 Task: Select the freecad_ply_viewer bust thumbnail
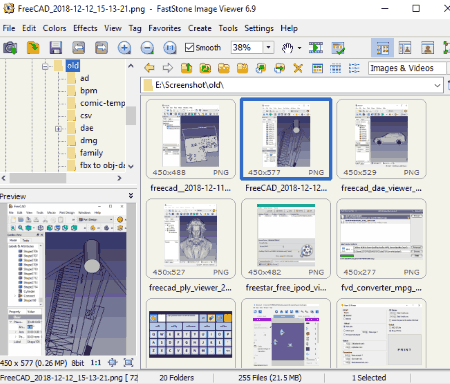pos(191,238)
